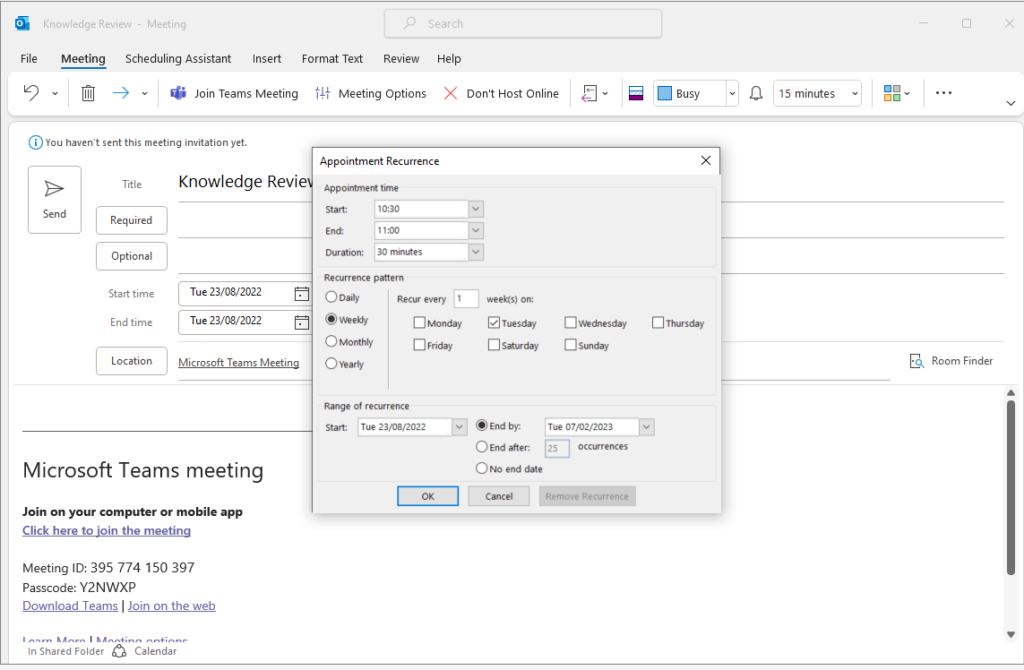Click the response options icon
The height and width of the screenshot is (670, 1024).
pos(589,93)
